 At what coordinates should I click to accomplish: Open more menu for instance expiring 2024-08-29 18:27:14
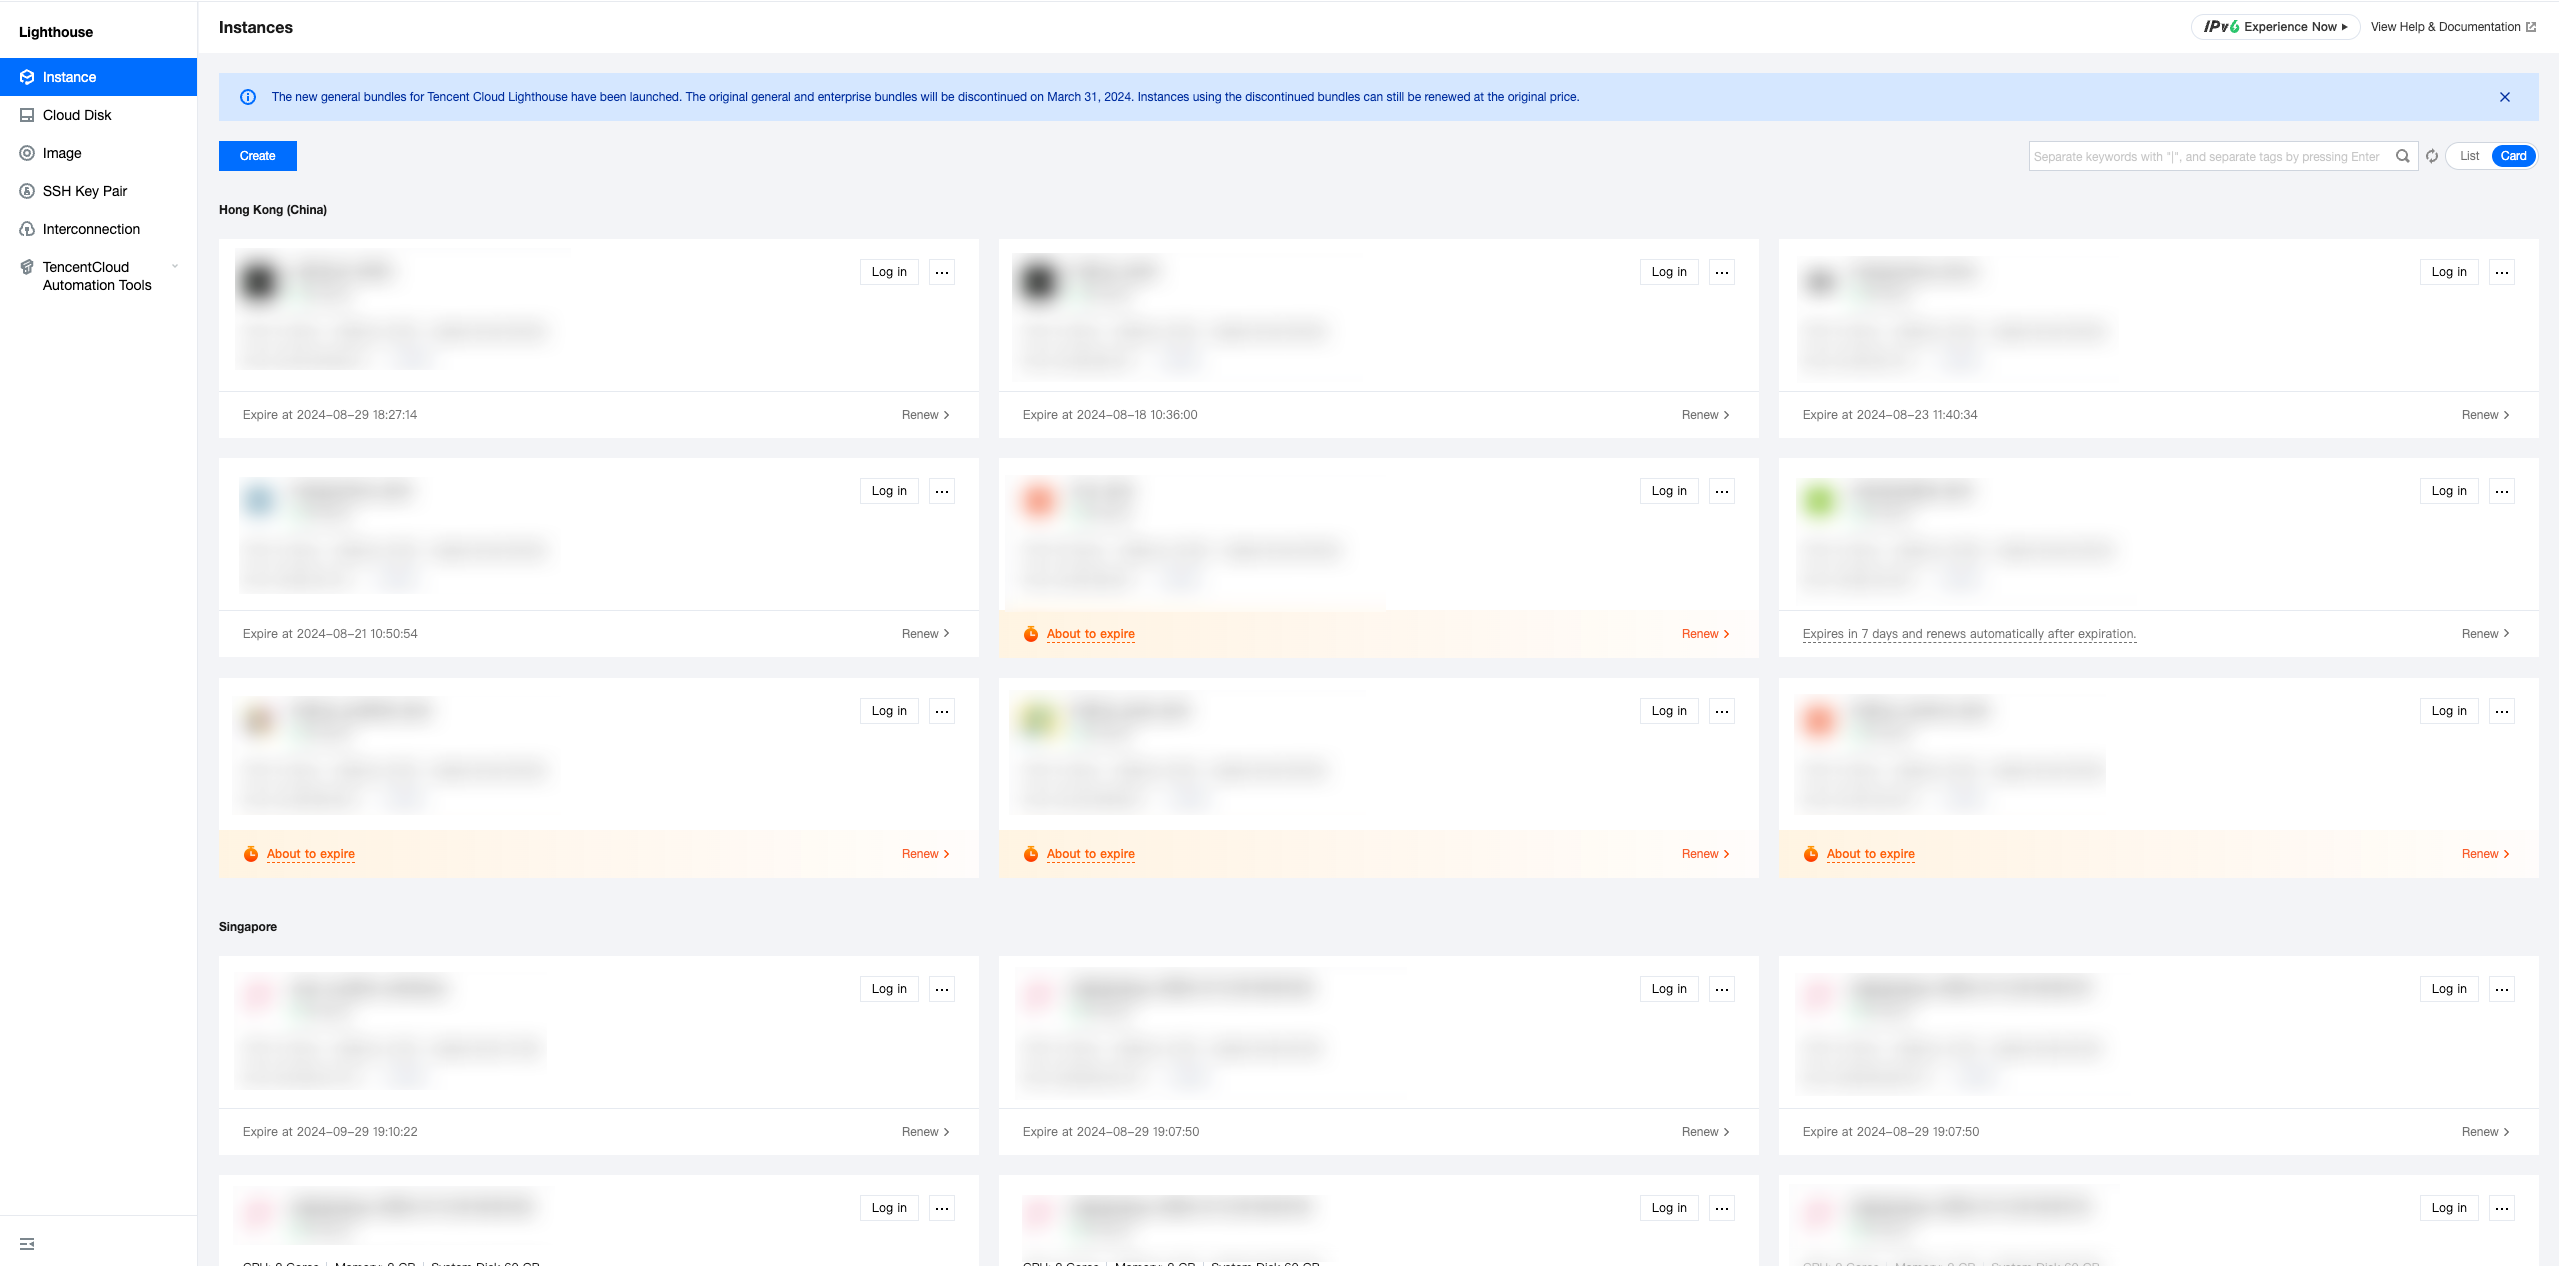[942, 272]
